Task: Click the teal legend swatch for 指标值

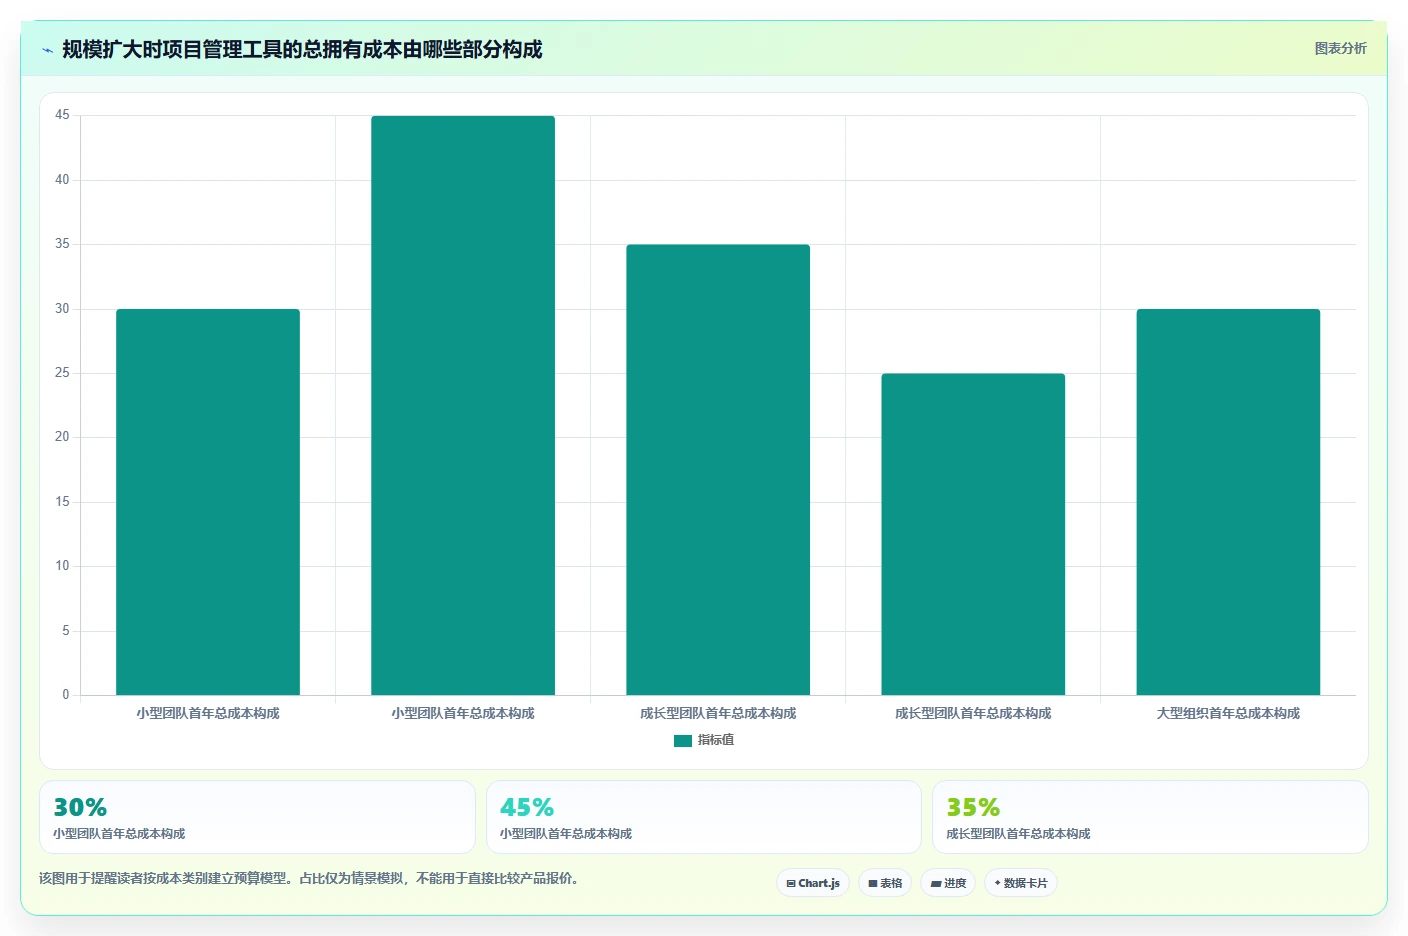Action: tap(683, 741)
